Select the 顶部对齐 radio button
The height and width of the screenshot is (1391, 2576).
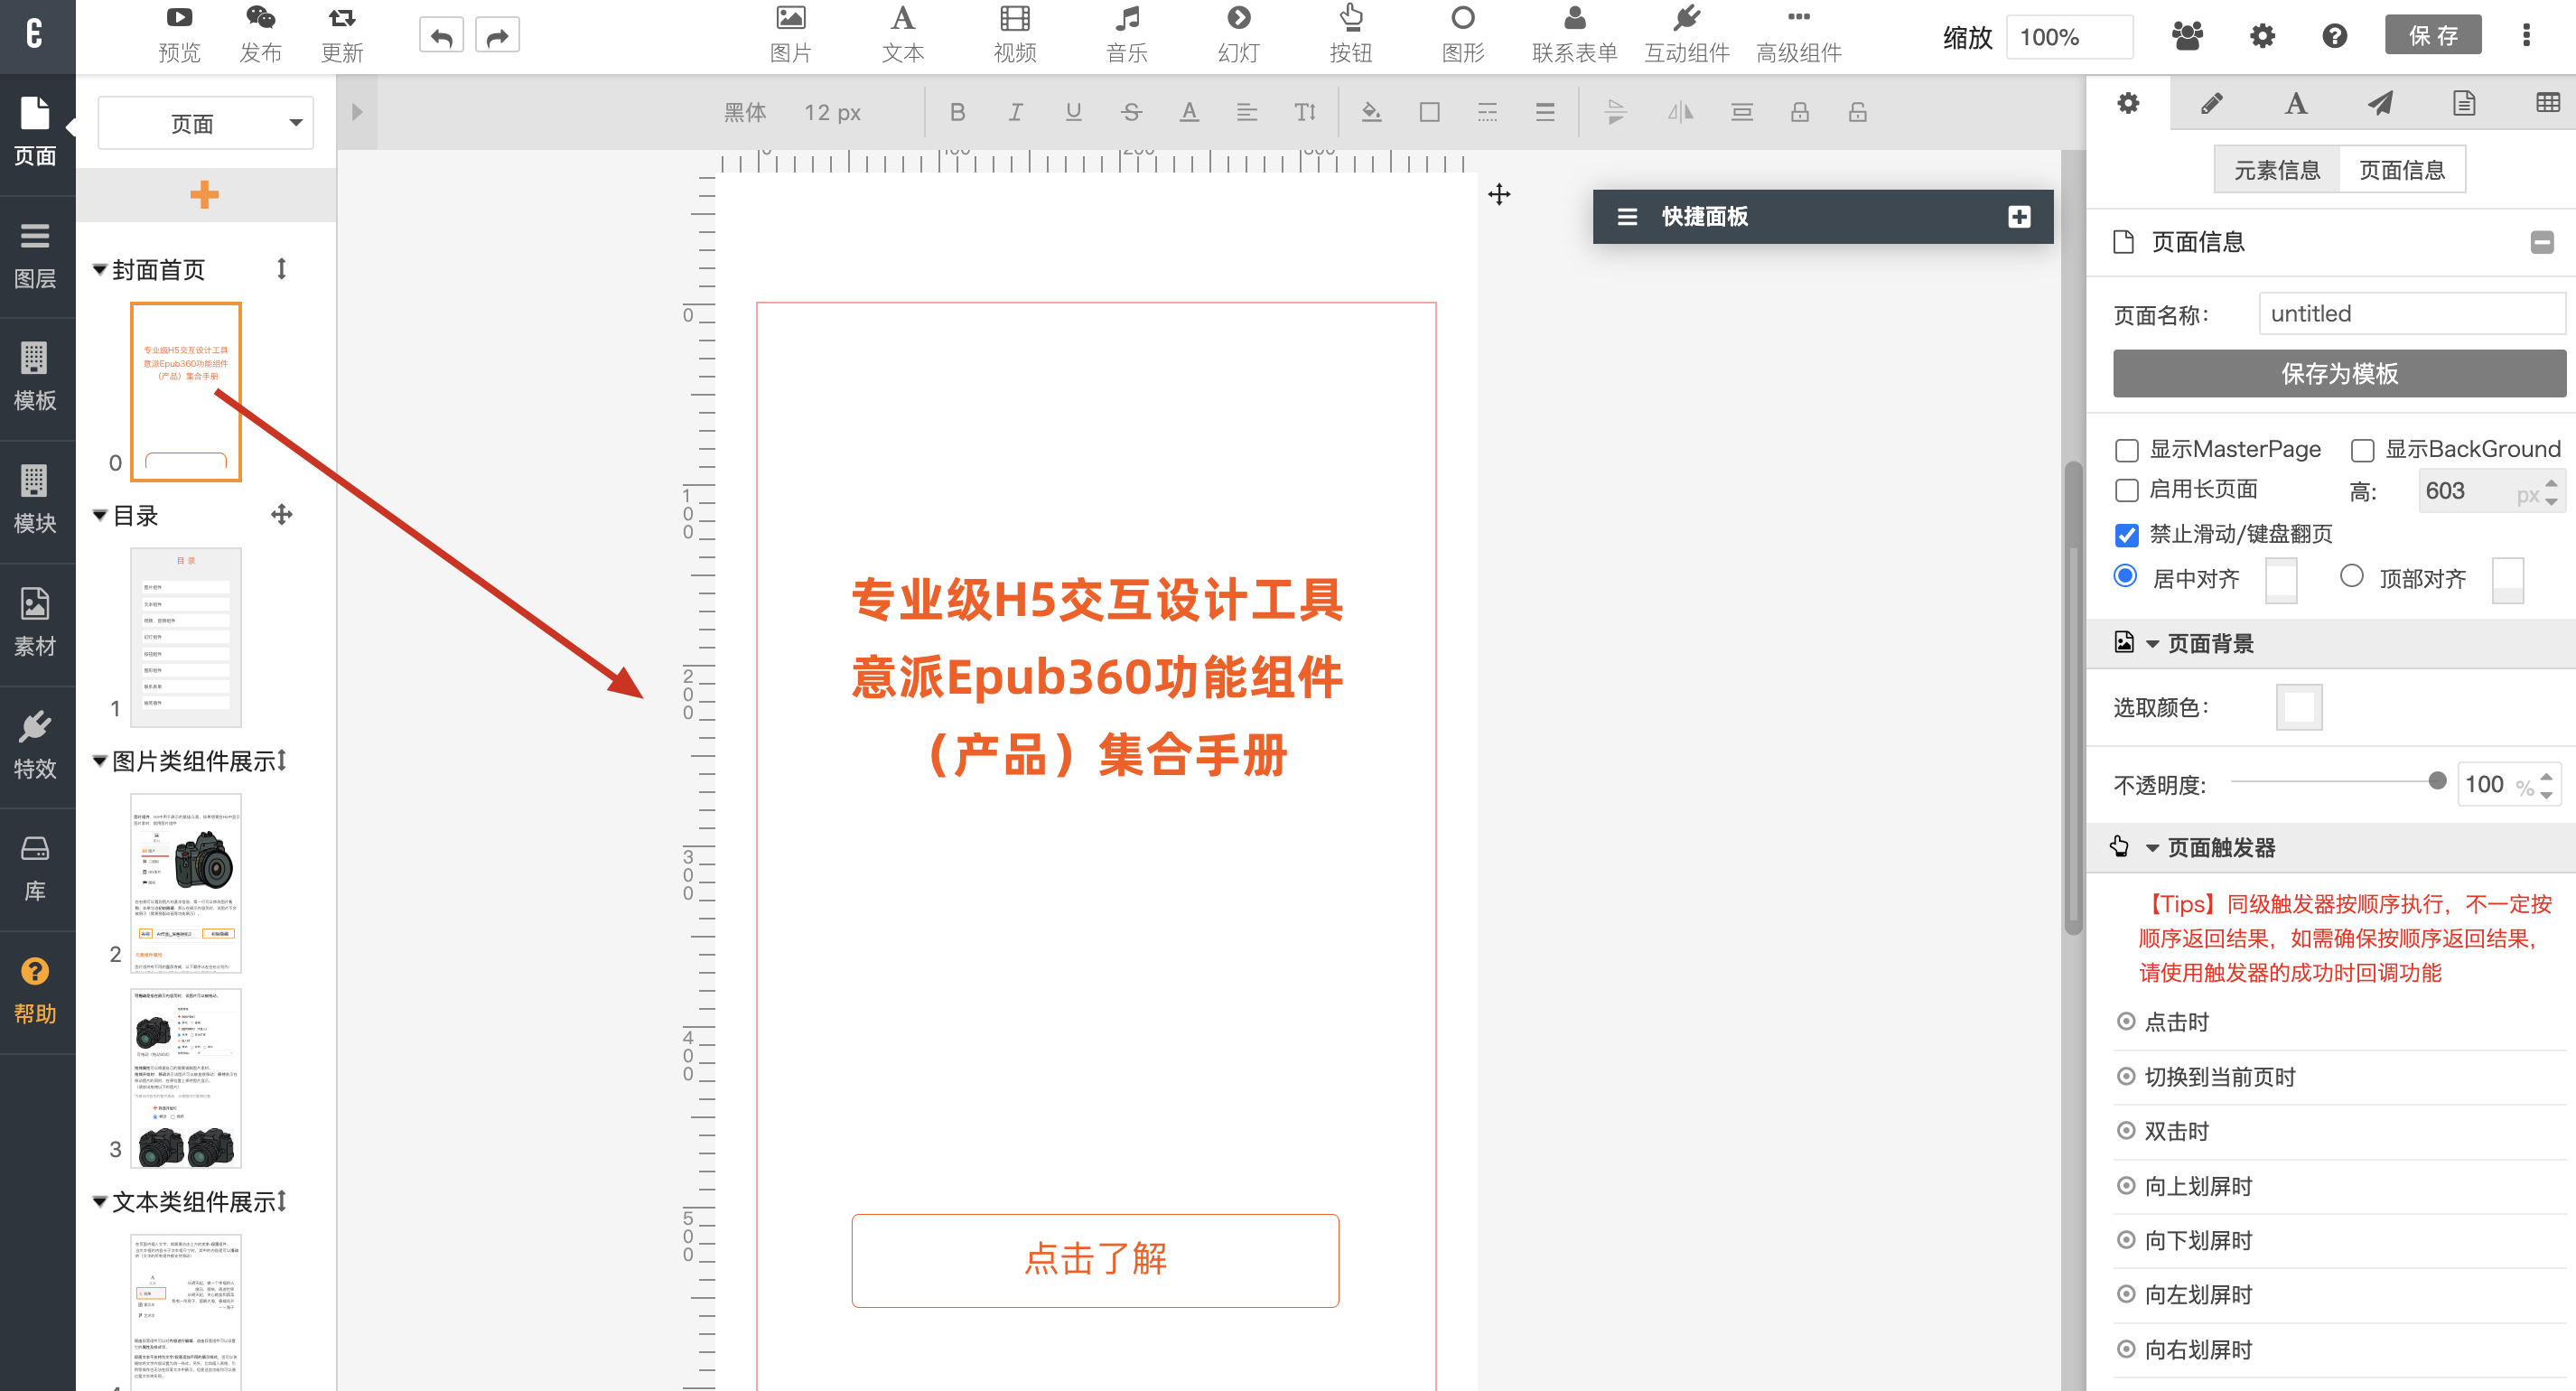click(x=2351, y=577)
